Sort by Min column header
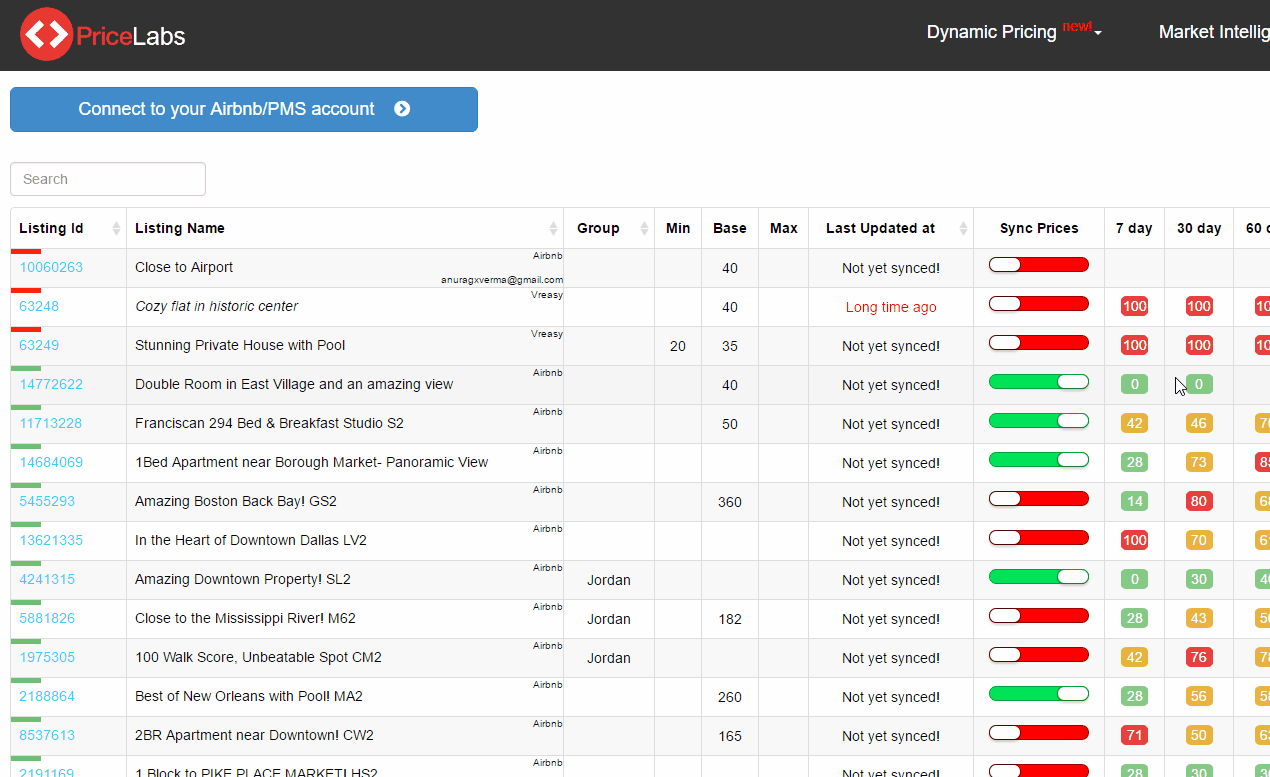Viewport: 1270px width, 777px height. coord(678,228)
